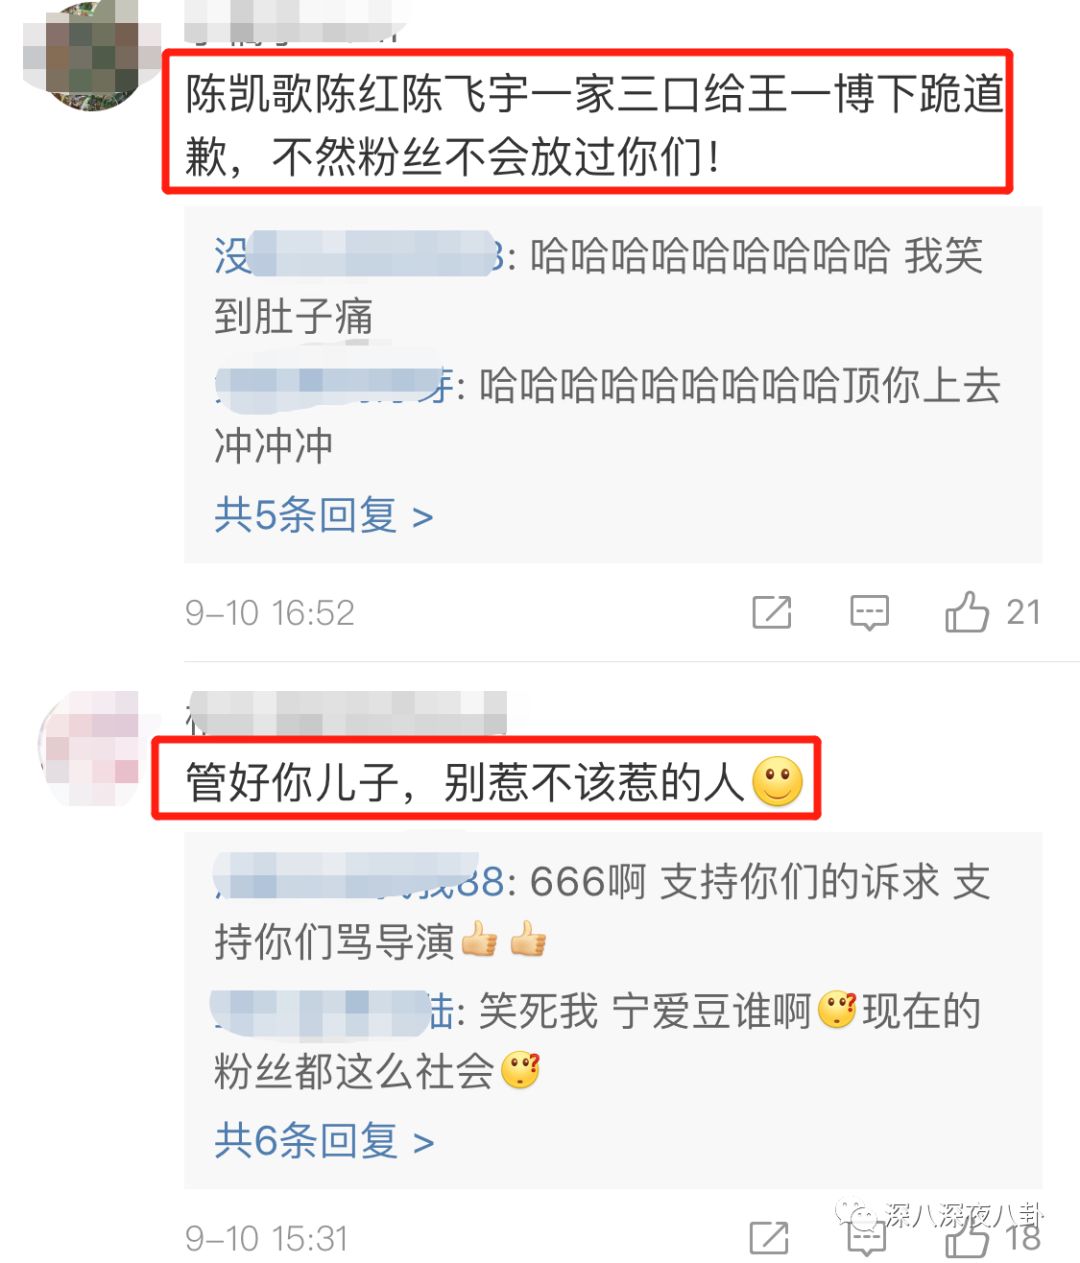The image size is (1080, 1263).
Task: Tap the reply 顶你上去冲冲冲
Action: click(607, 414)
